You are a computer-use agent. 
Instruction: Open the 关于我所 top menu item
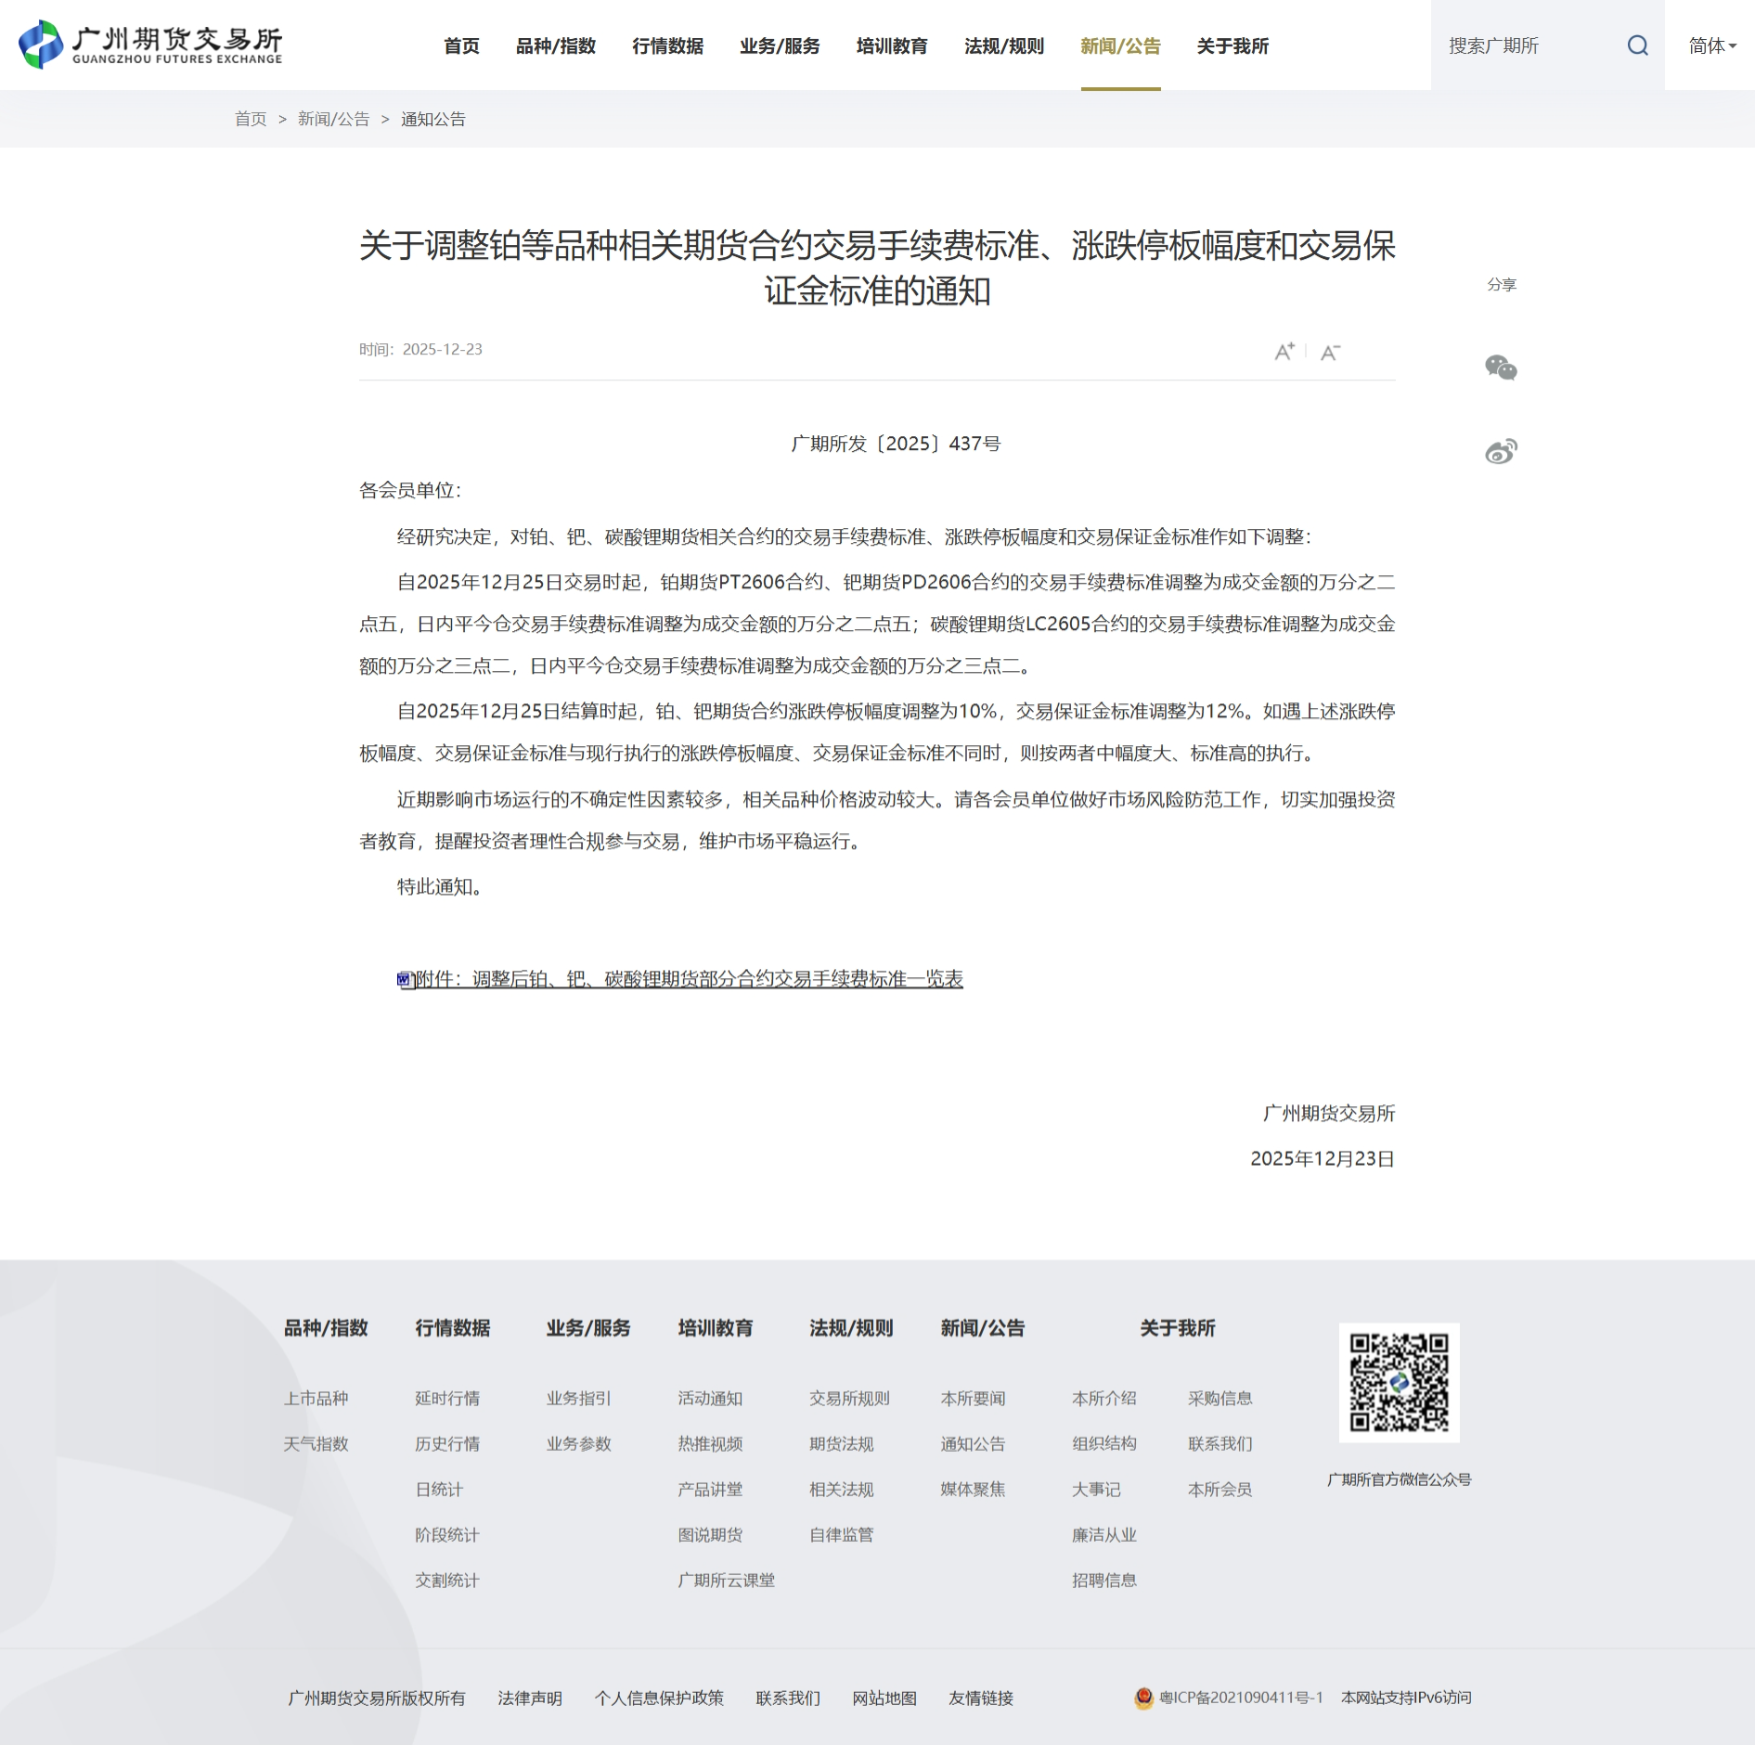click(x=1232, y=46)
